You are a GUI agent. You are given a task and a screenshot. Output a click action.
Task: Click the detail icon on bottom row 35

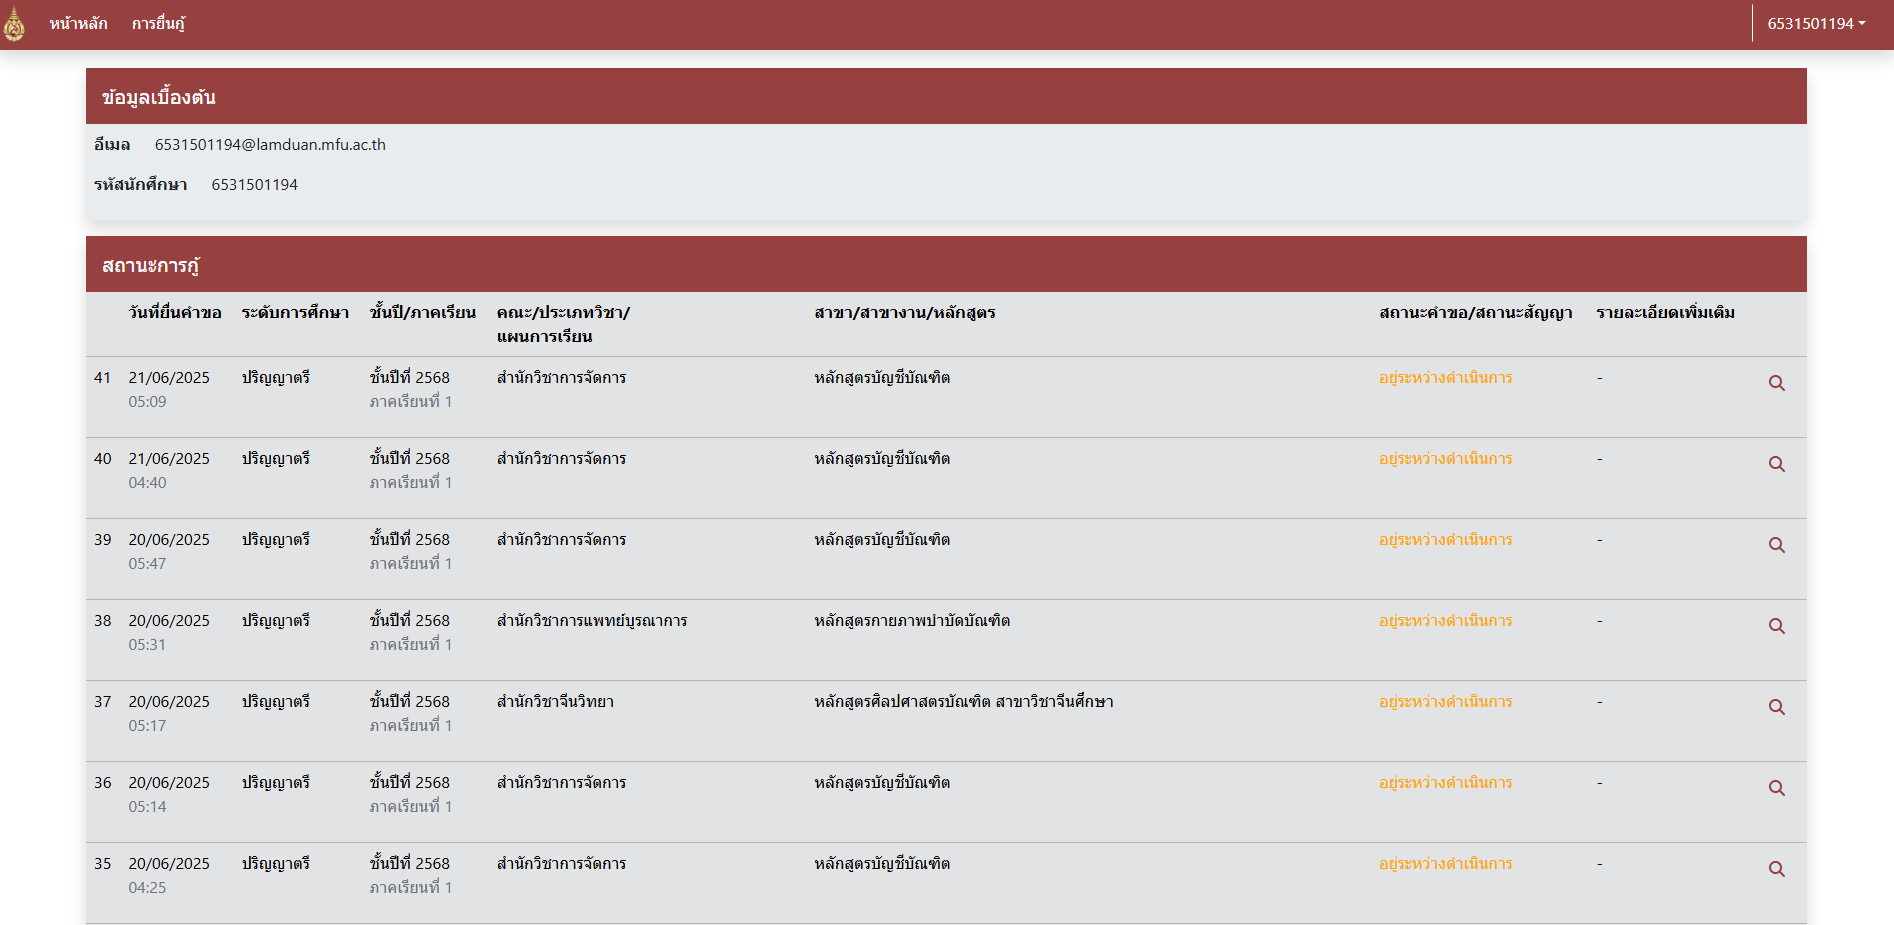click(x=1777, y=870)
